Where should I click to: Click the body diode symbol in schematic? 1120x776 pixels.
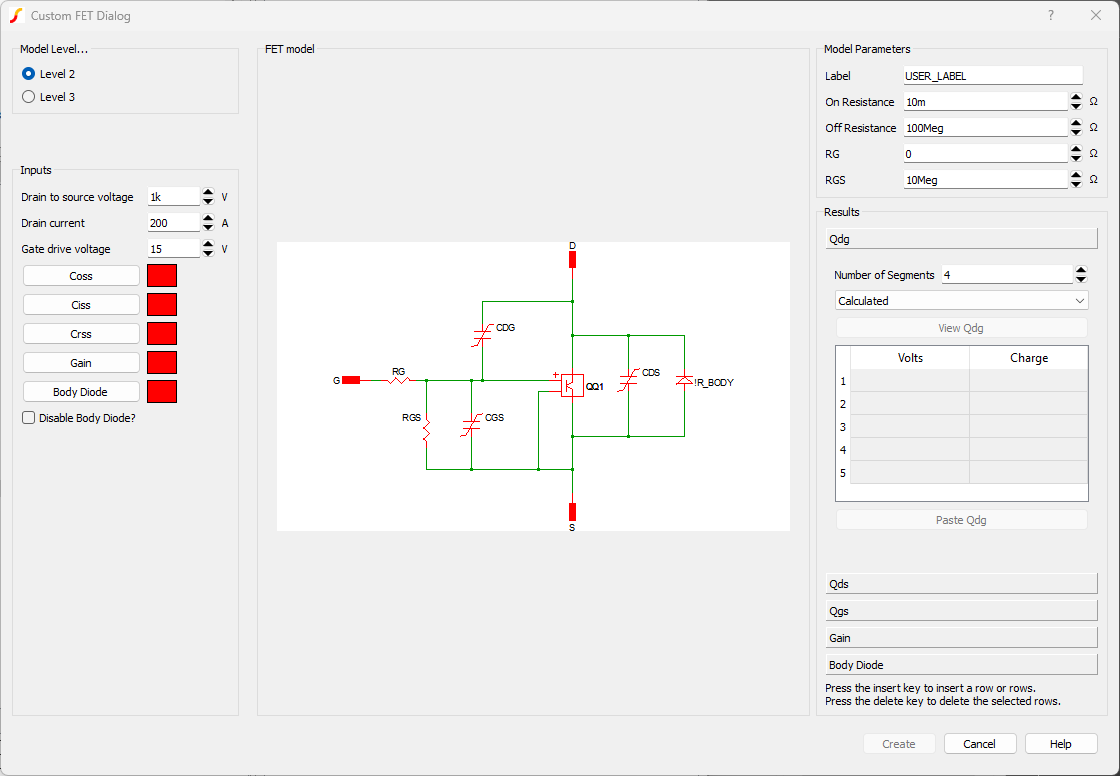pyautogui.click(x=684, y=380)
